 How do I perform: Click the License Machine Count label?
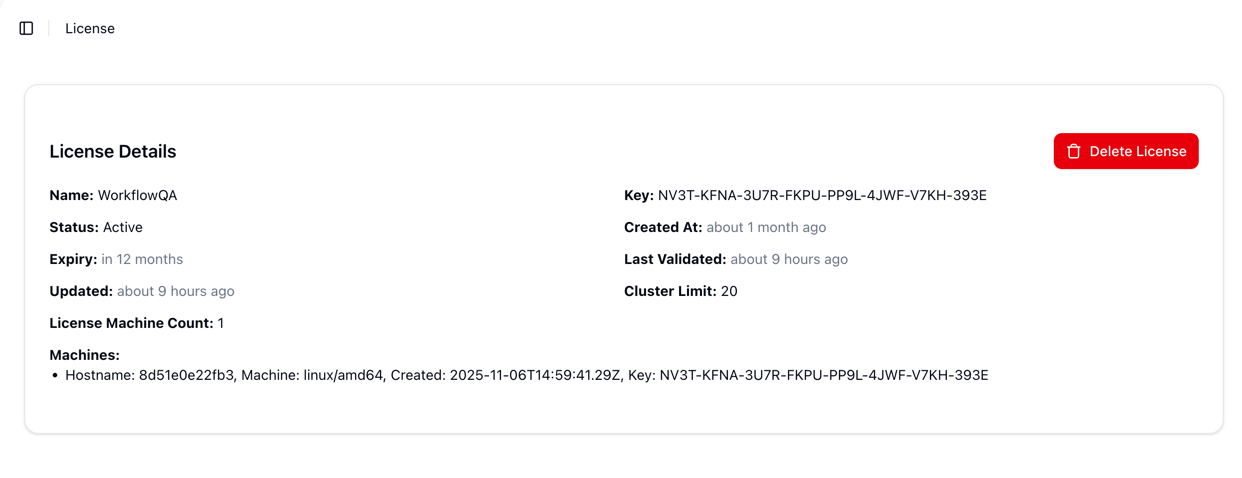[x=131, y=323]
